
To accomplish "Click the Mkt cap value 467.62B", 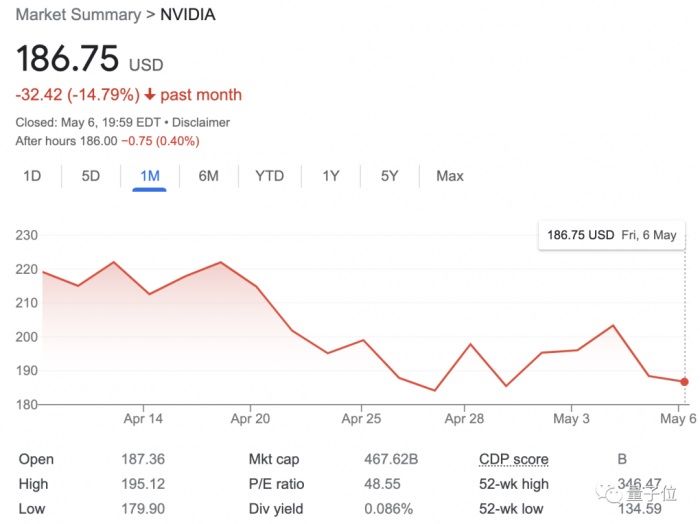I will coord(392,460).
